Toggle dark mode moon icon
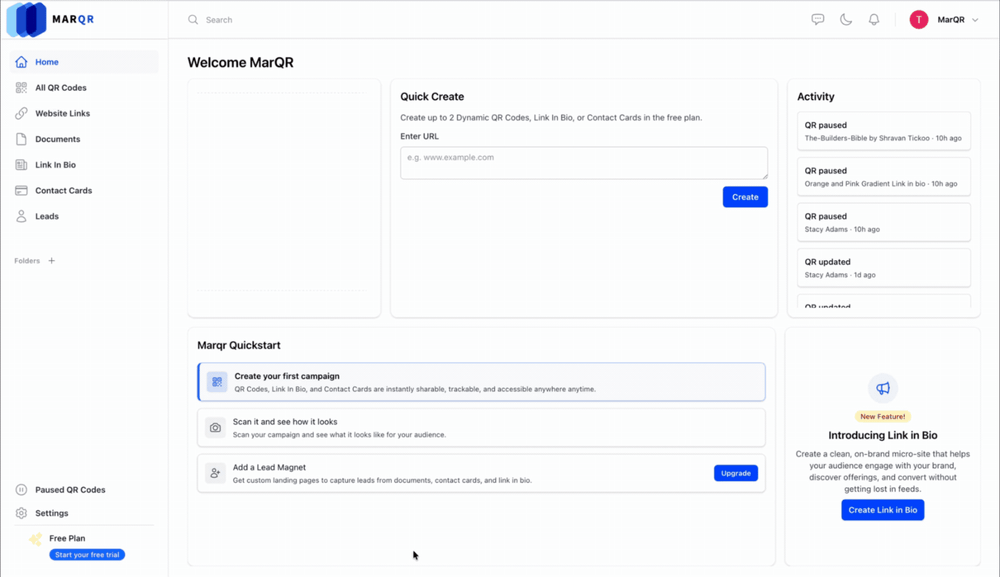Image resolution: width=1000 pixels, height=577 pixels. [x=846, y=20]
